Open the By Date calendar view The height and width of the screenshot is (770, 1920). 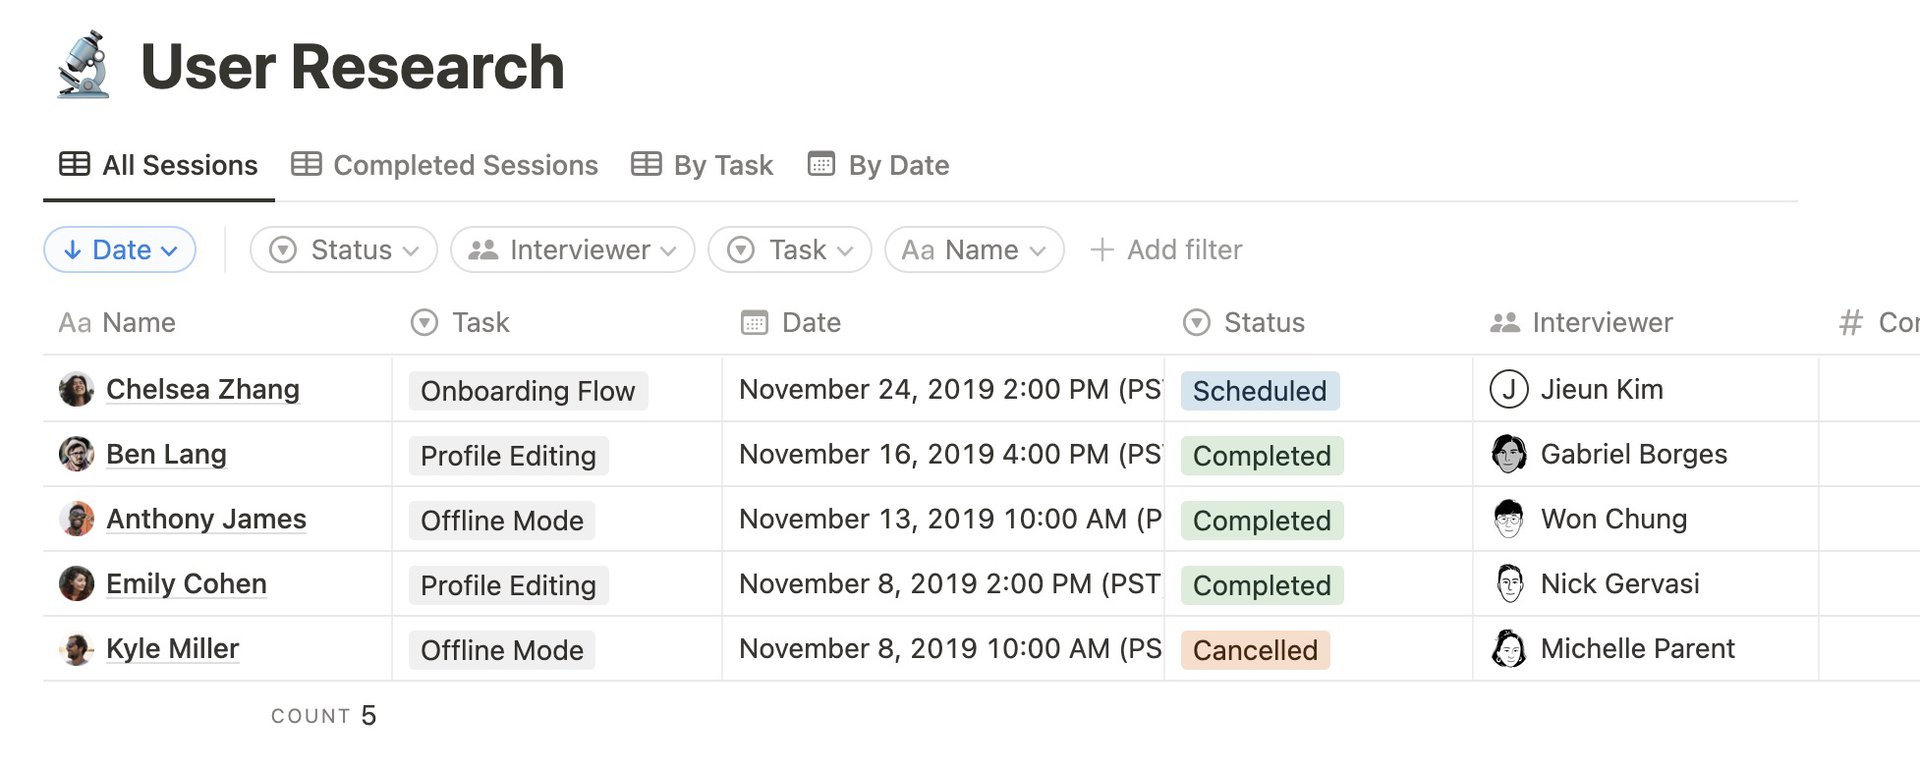coord(878,165)
